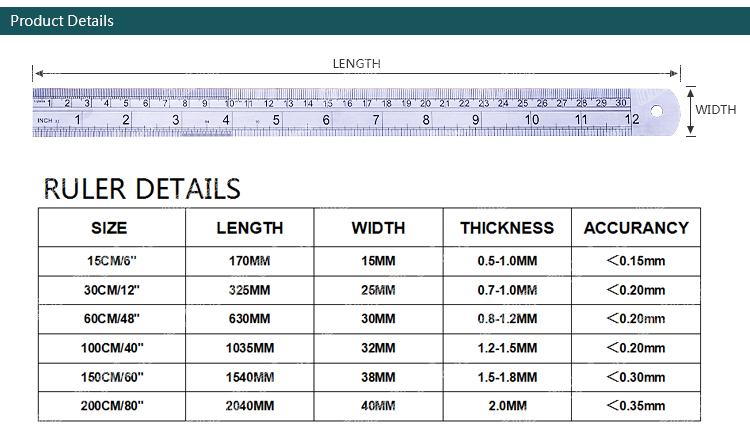Click the 15MM width cell

click(x=378, y=261)
